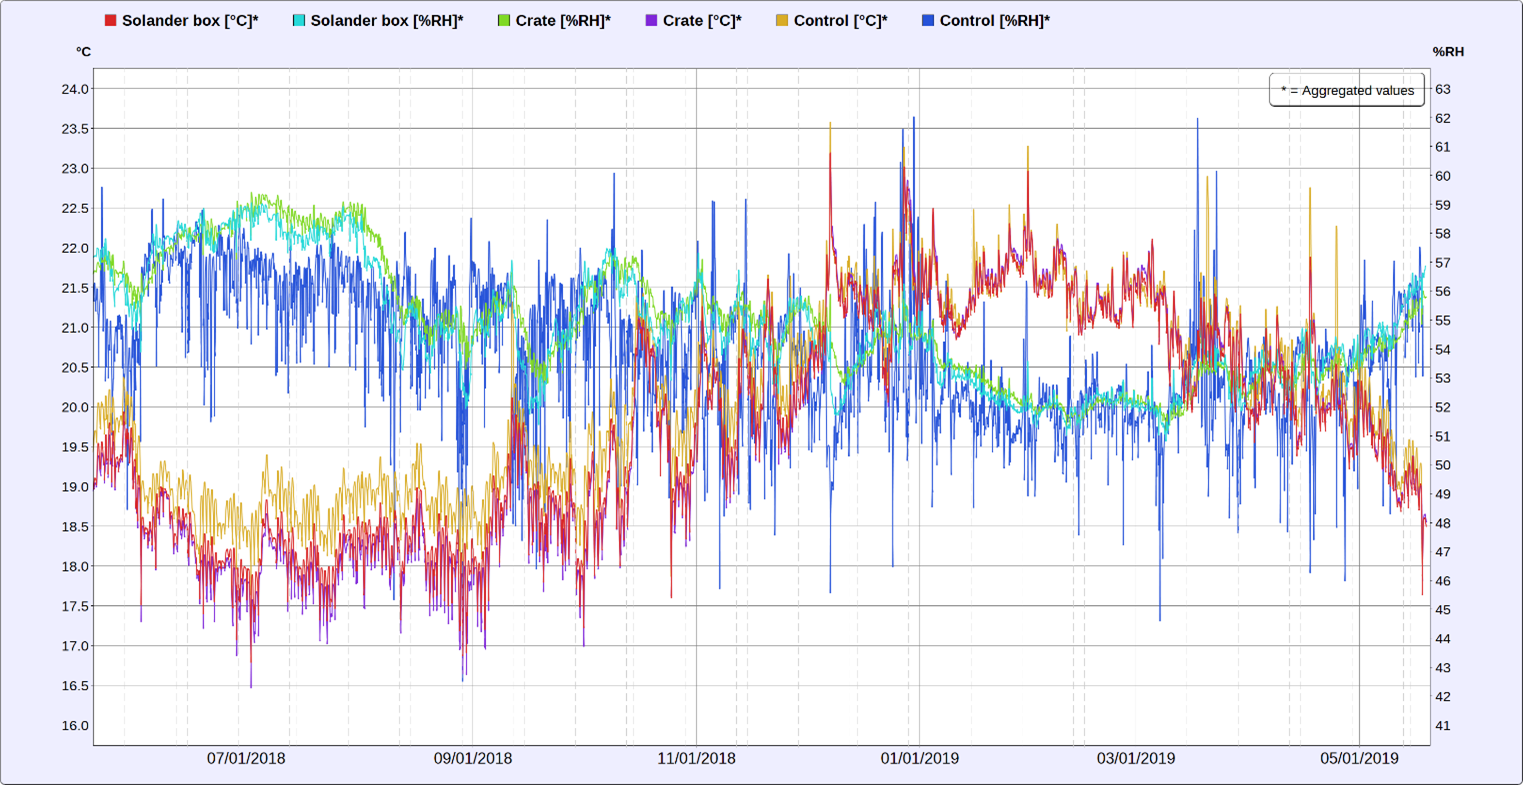Select the 01/01/2019 date axis label
The width and height of the screenshot is (1523, 785).
[920, 759]
